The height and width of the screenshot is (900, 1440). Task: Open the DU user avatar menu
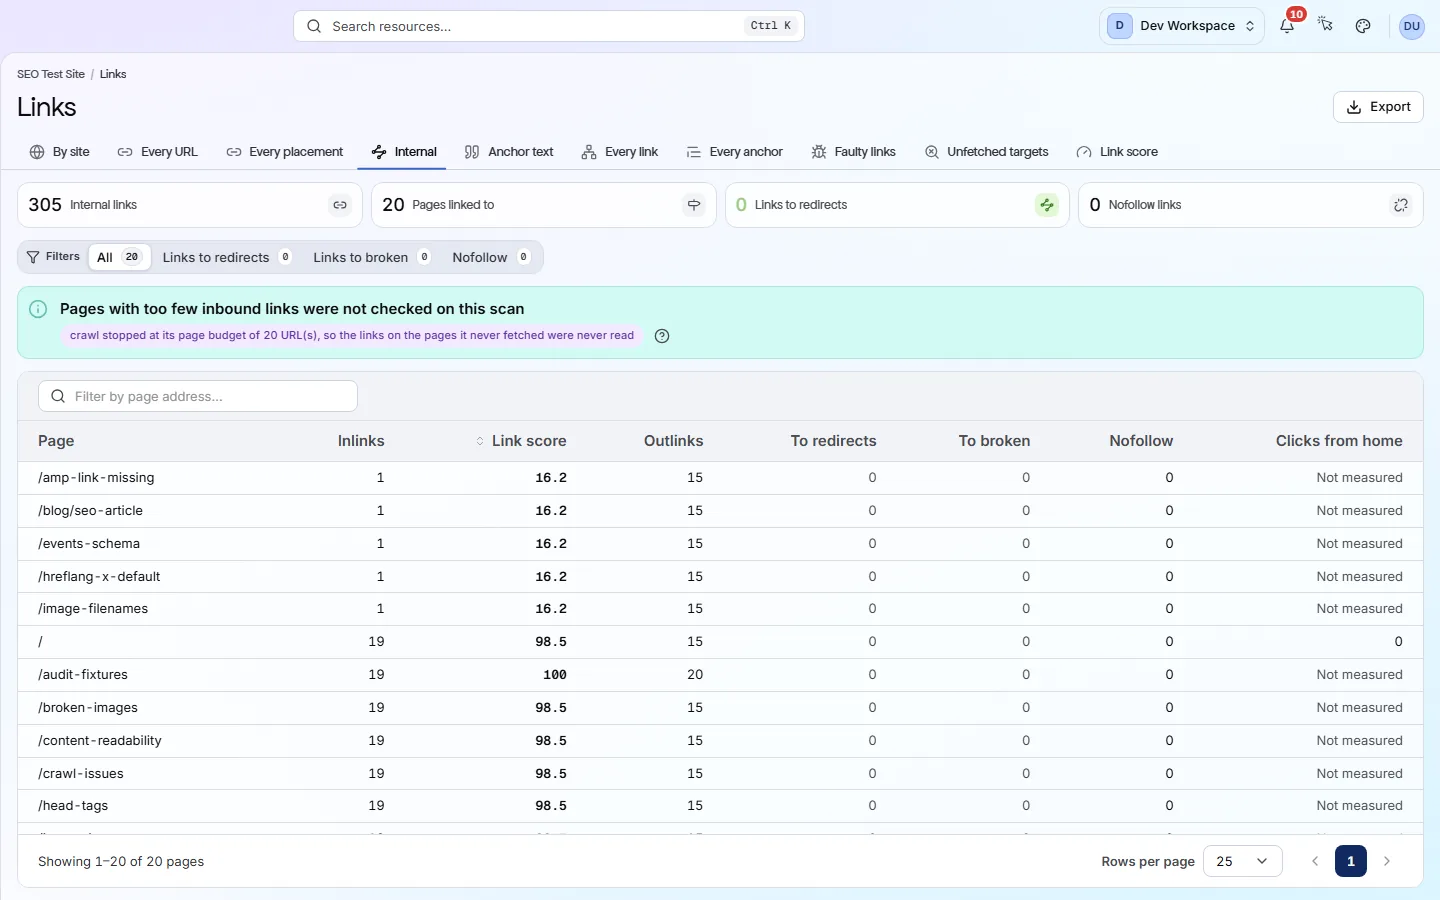pyautogui.click(x=1411, y=26)
